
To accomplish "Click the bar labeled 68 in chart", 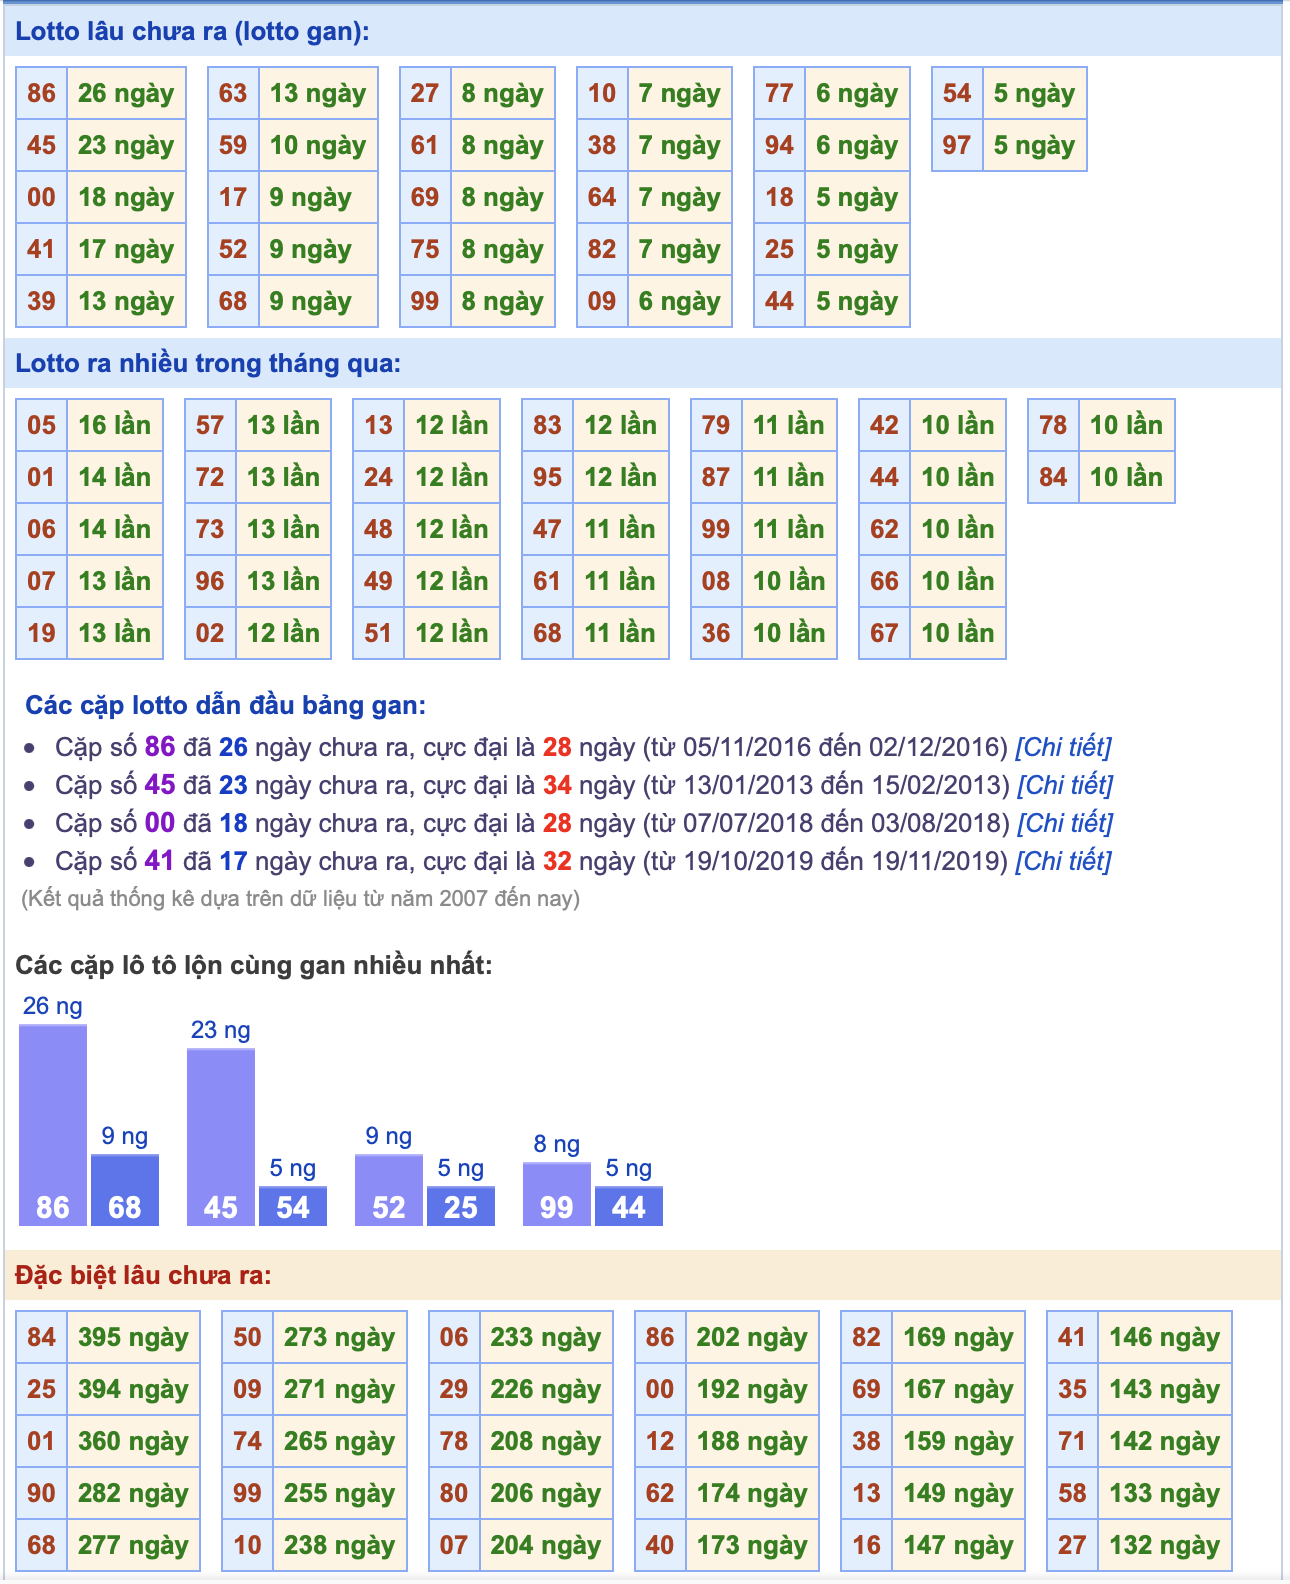I will click(125, 1190).
